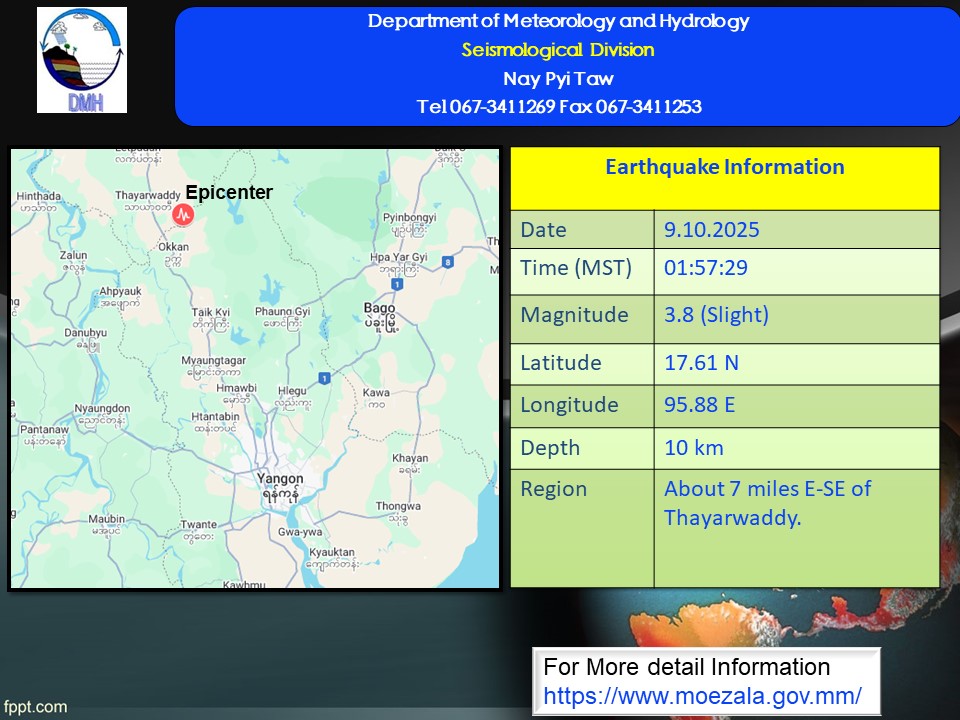960x720 pixels.
Task: Select the Depth value 10 km
Action: (693, 448)
